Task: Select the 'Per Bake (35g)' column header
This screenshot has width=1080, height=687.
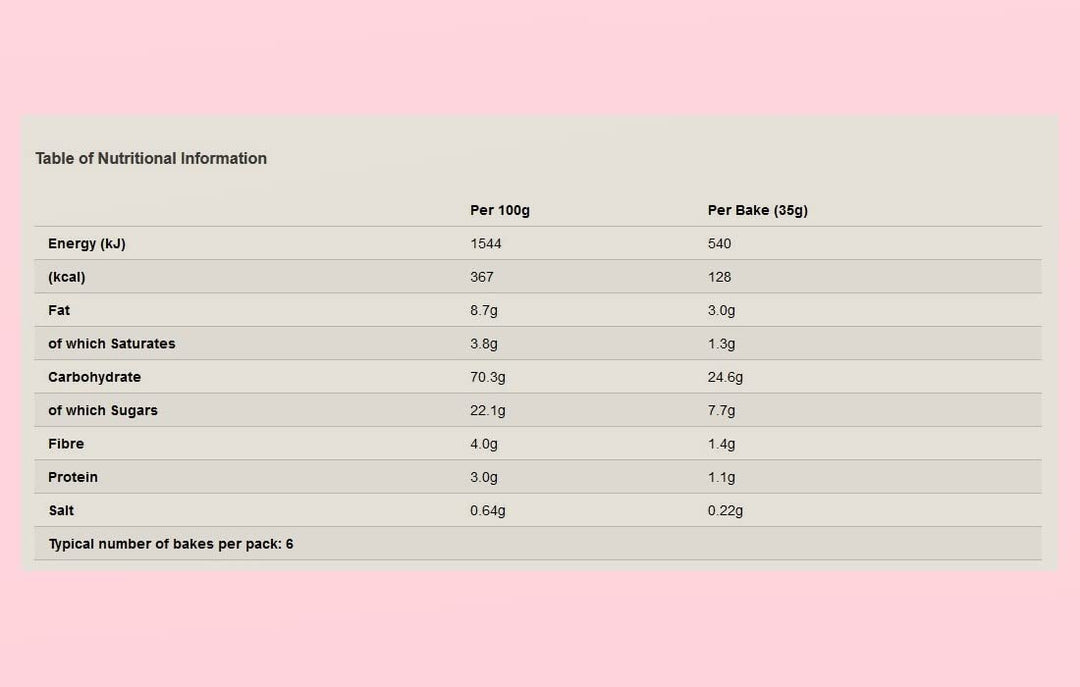Action: click(757, 210)
